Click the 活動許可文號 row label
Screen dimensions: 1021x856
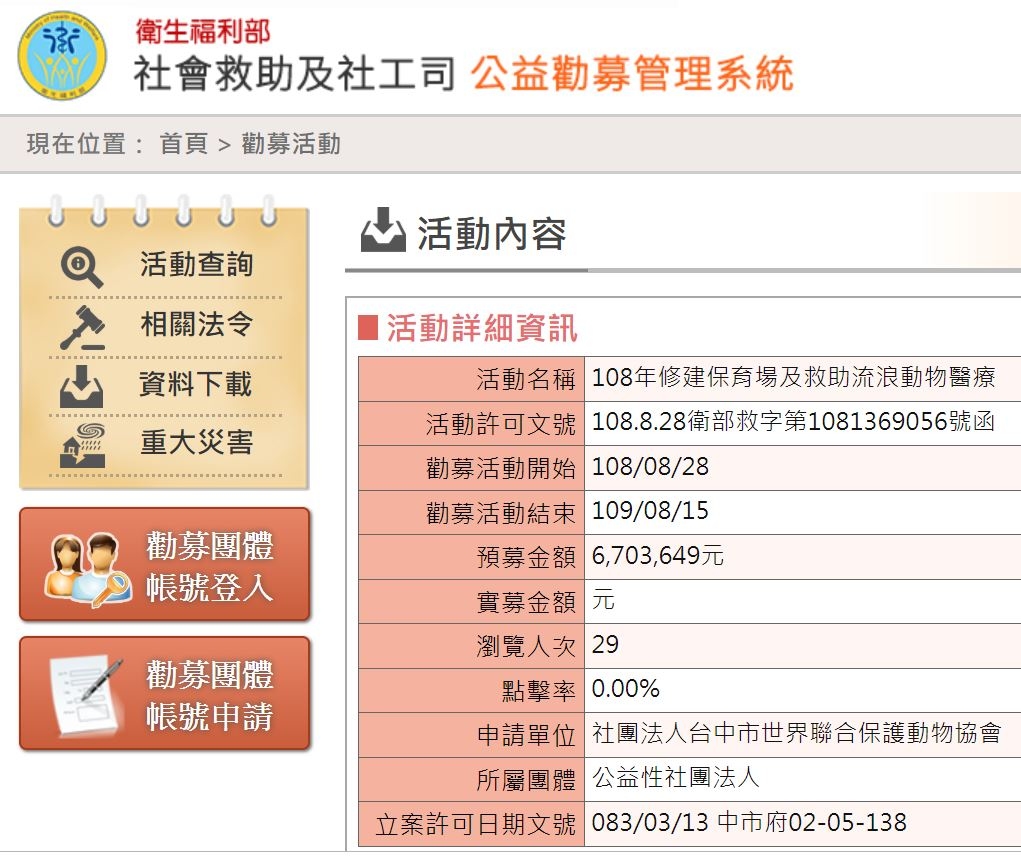[501, 424]
